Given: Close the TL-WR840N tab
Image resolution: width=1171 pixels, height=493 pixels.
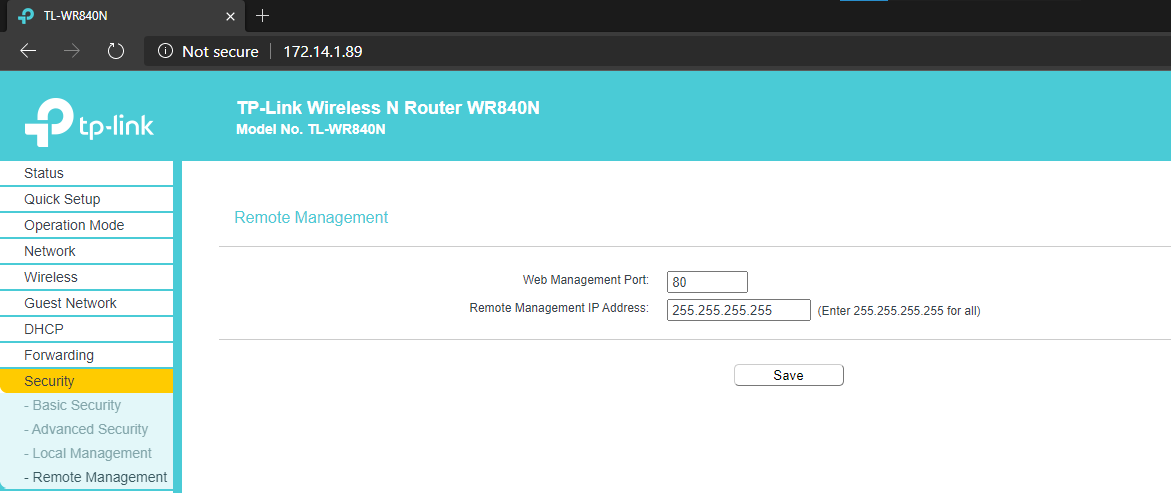Looking at the screenshot, I should (232, 16).
